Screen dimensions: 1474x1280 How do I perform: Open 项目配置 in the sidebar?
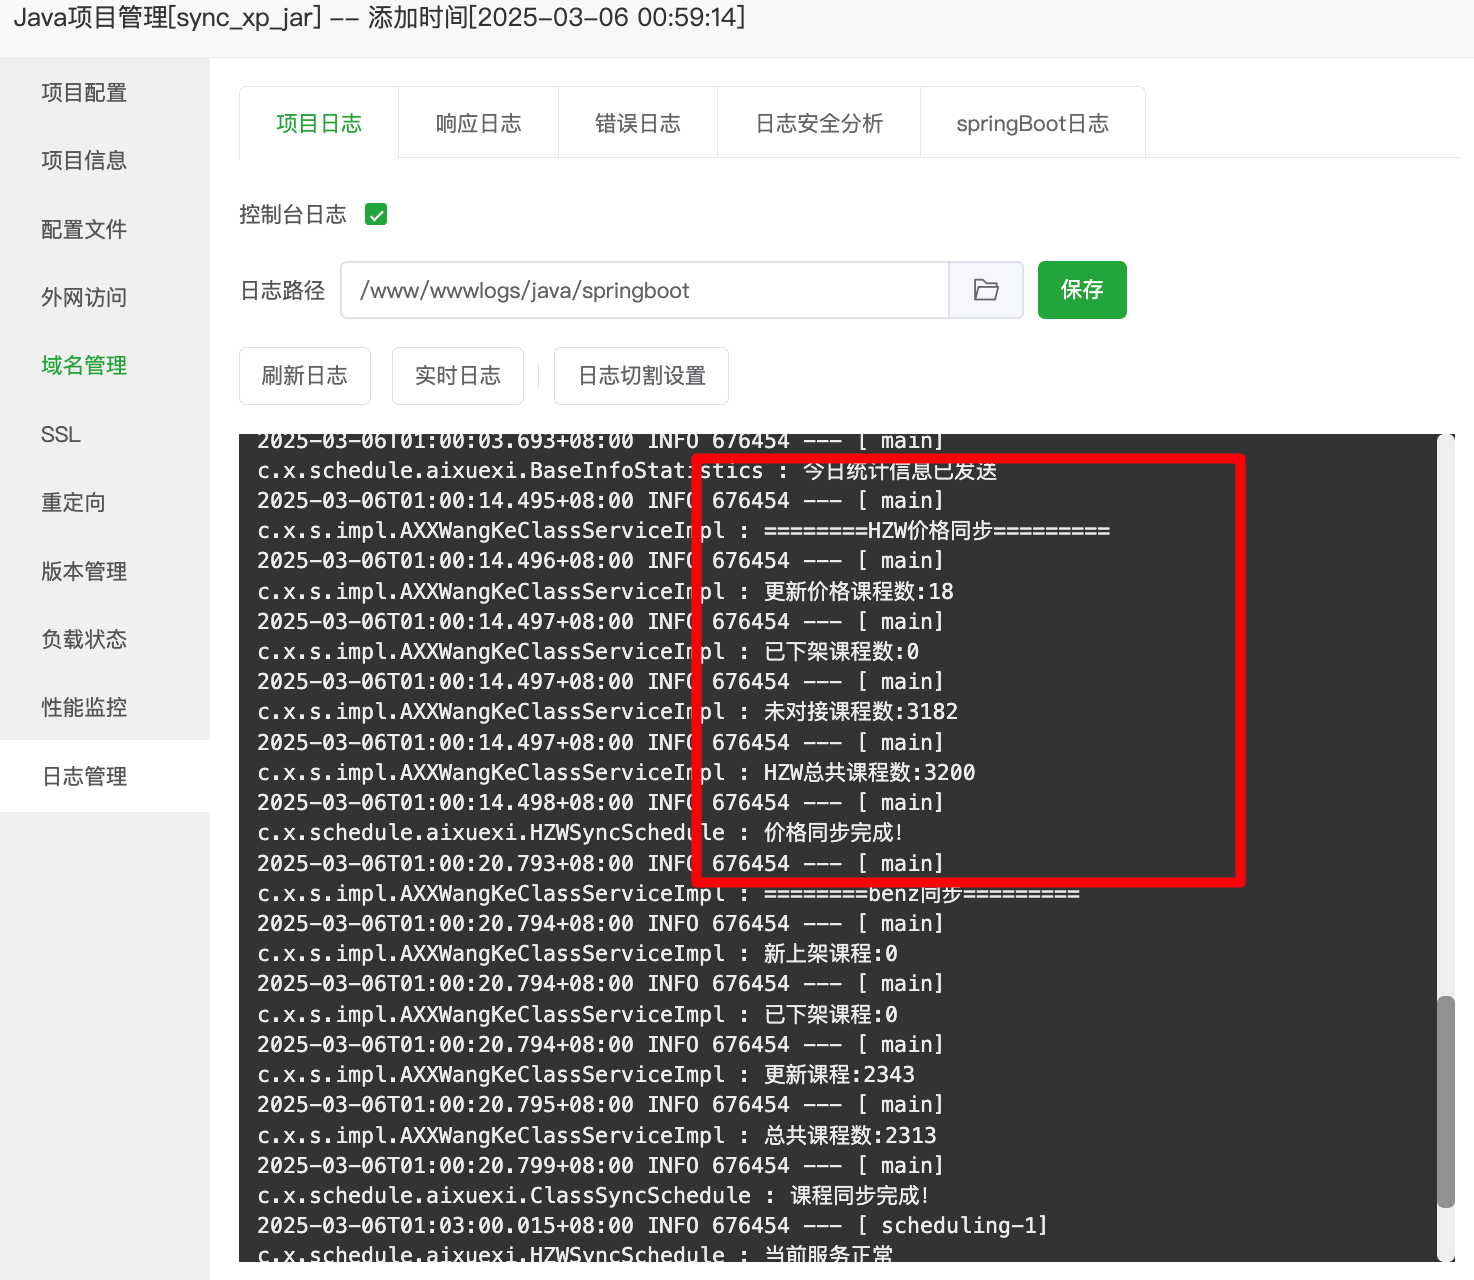84,93
